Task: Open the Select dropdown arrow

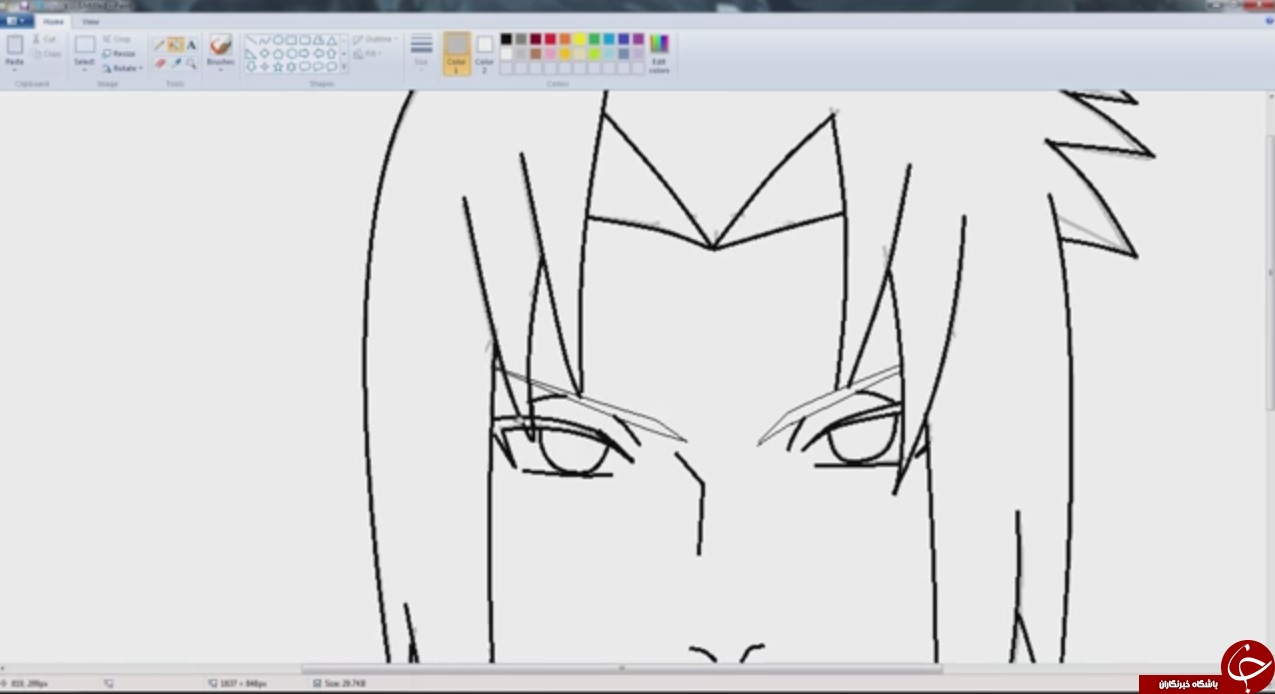Action: (85, 70)
